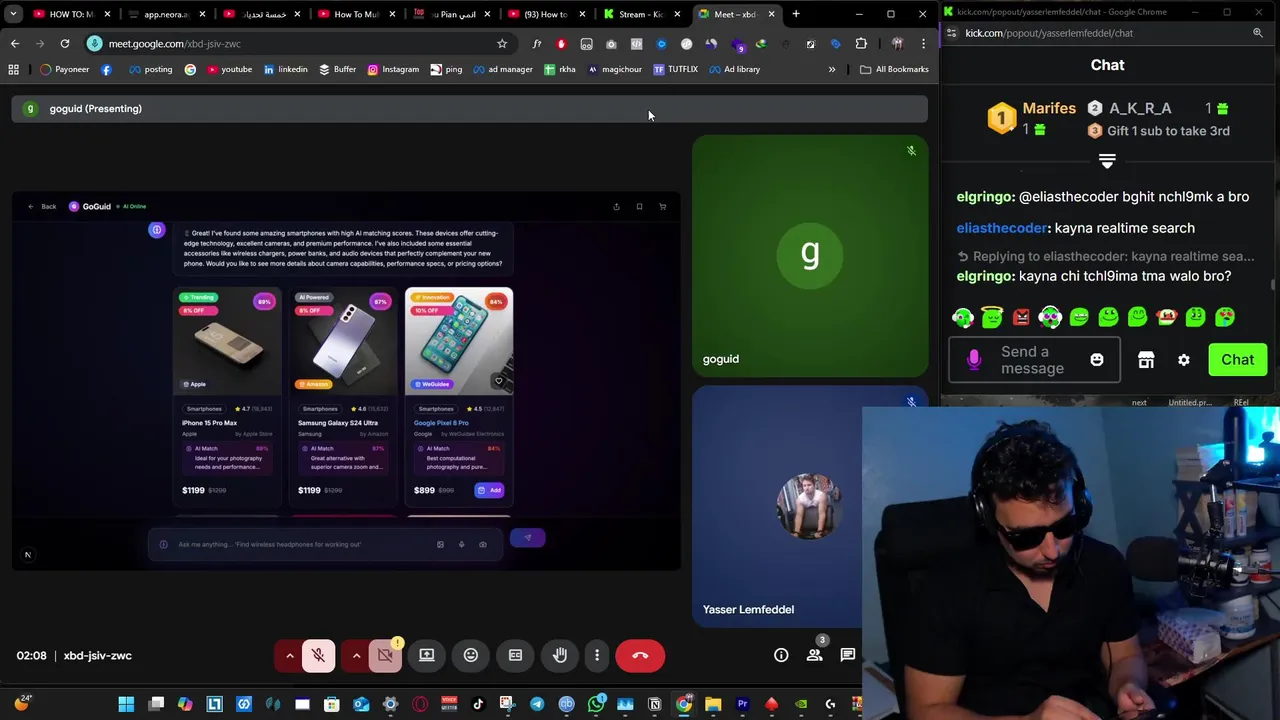Screen dimensions: 1280x720
Task: Open the Meet in-call chat icon
Action: (x=847, y=656)
